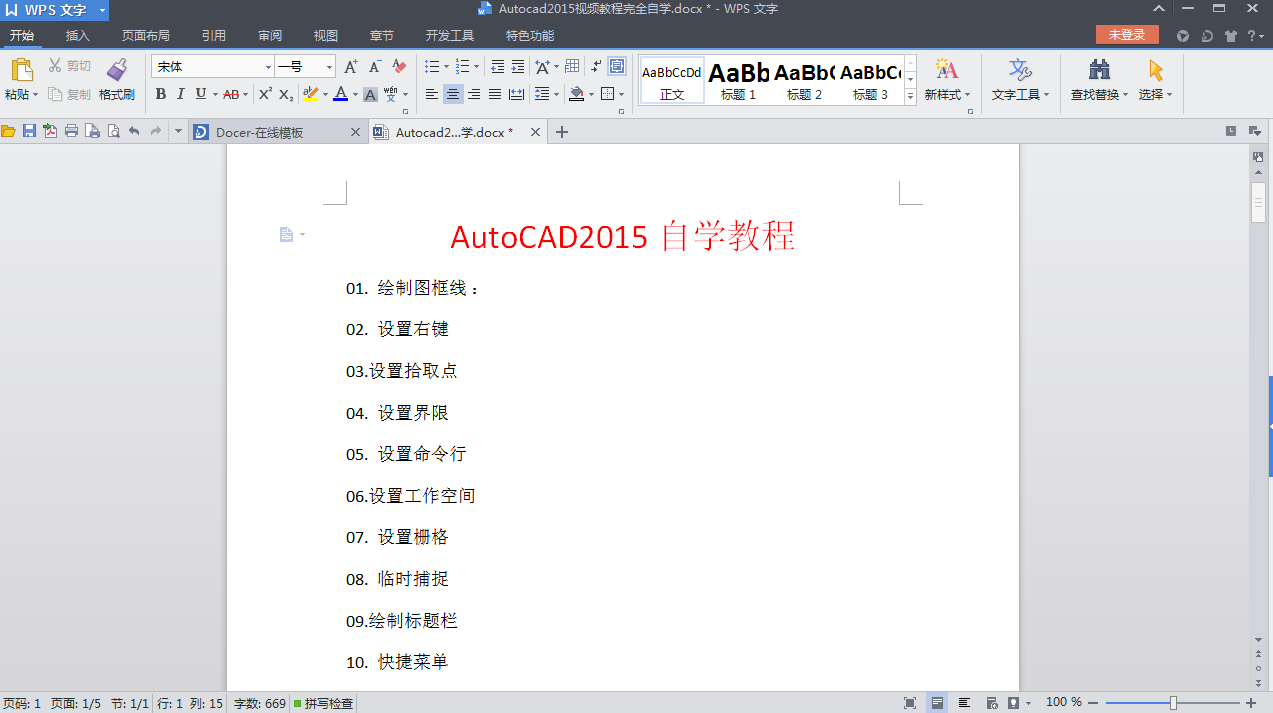Open the line spacing dropdown arrow
The image size is (1273, 713).
click(x=557, y=94)
